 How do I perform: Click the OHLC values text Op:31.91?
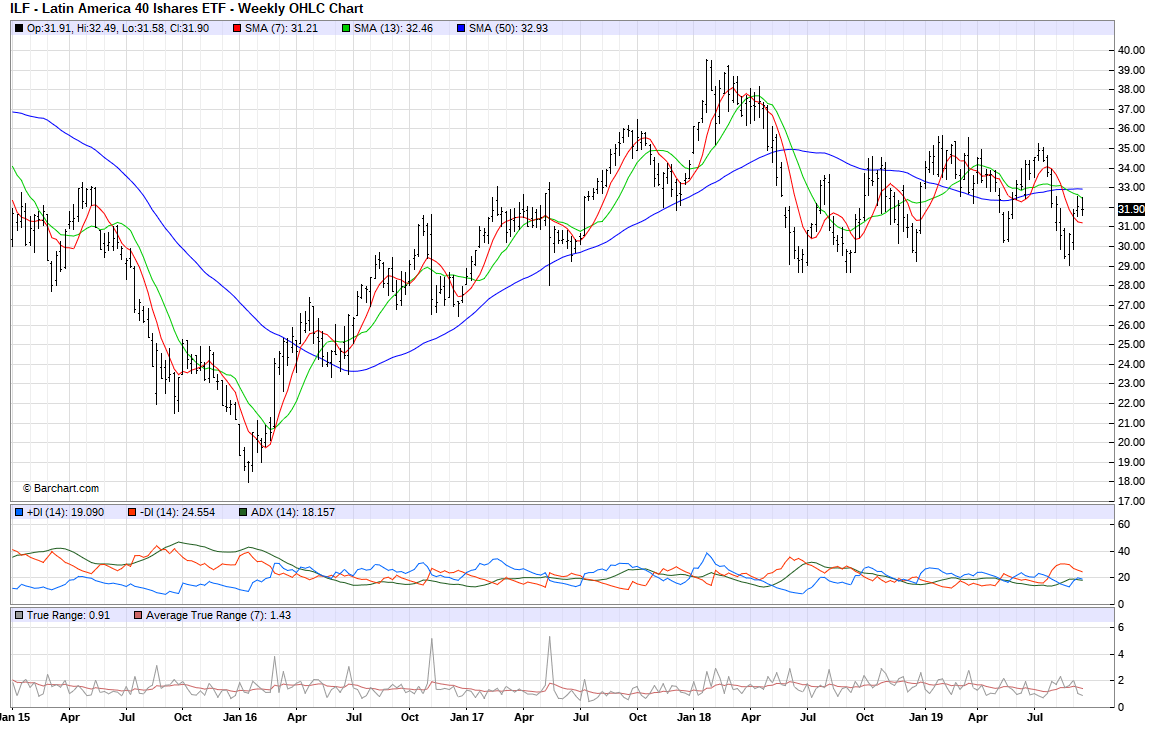118,28
